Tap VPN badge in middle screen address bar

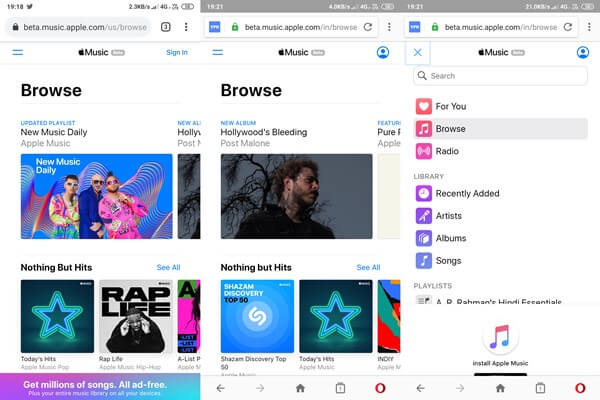tap(215, 27)
